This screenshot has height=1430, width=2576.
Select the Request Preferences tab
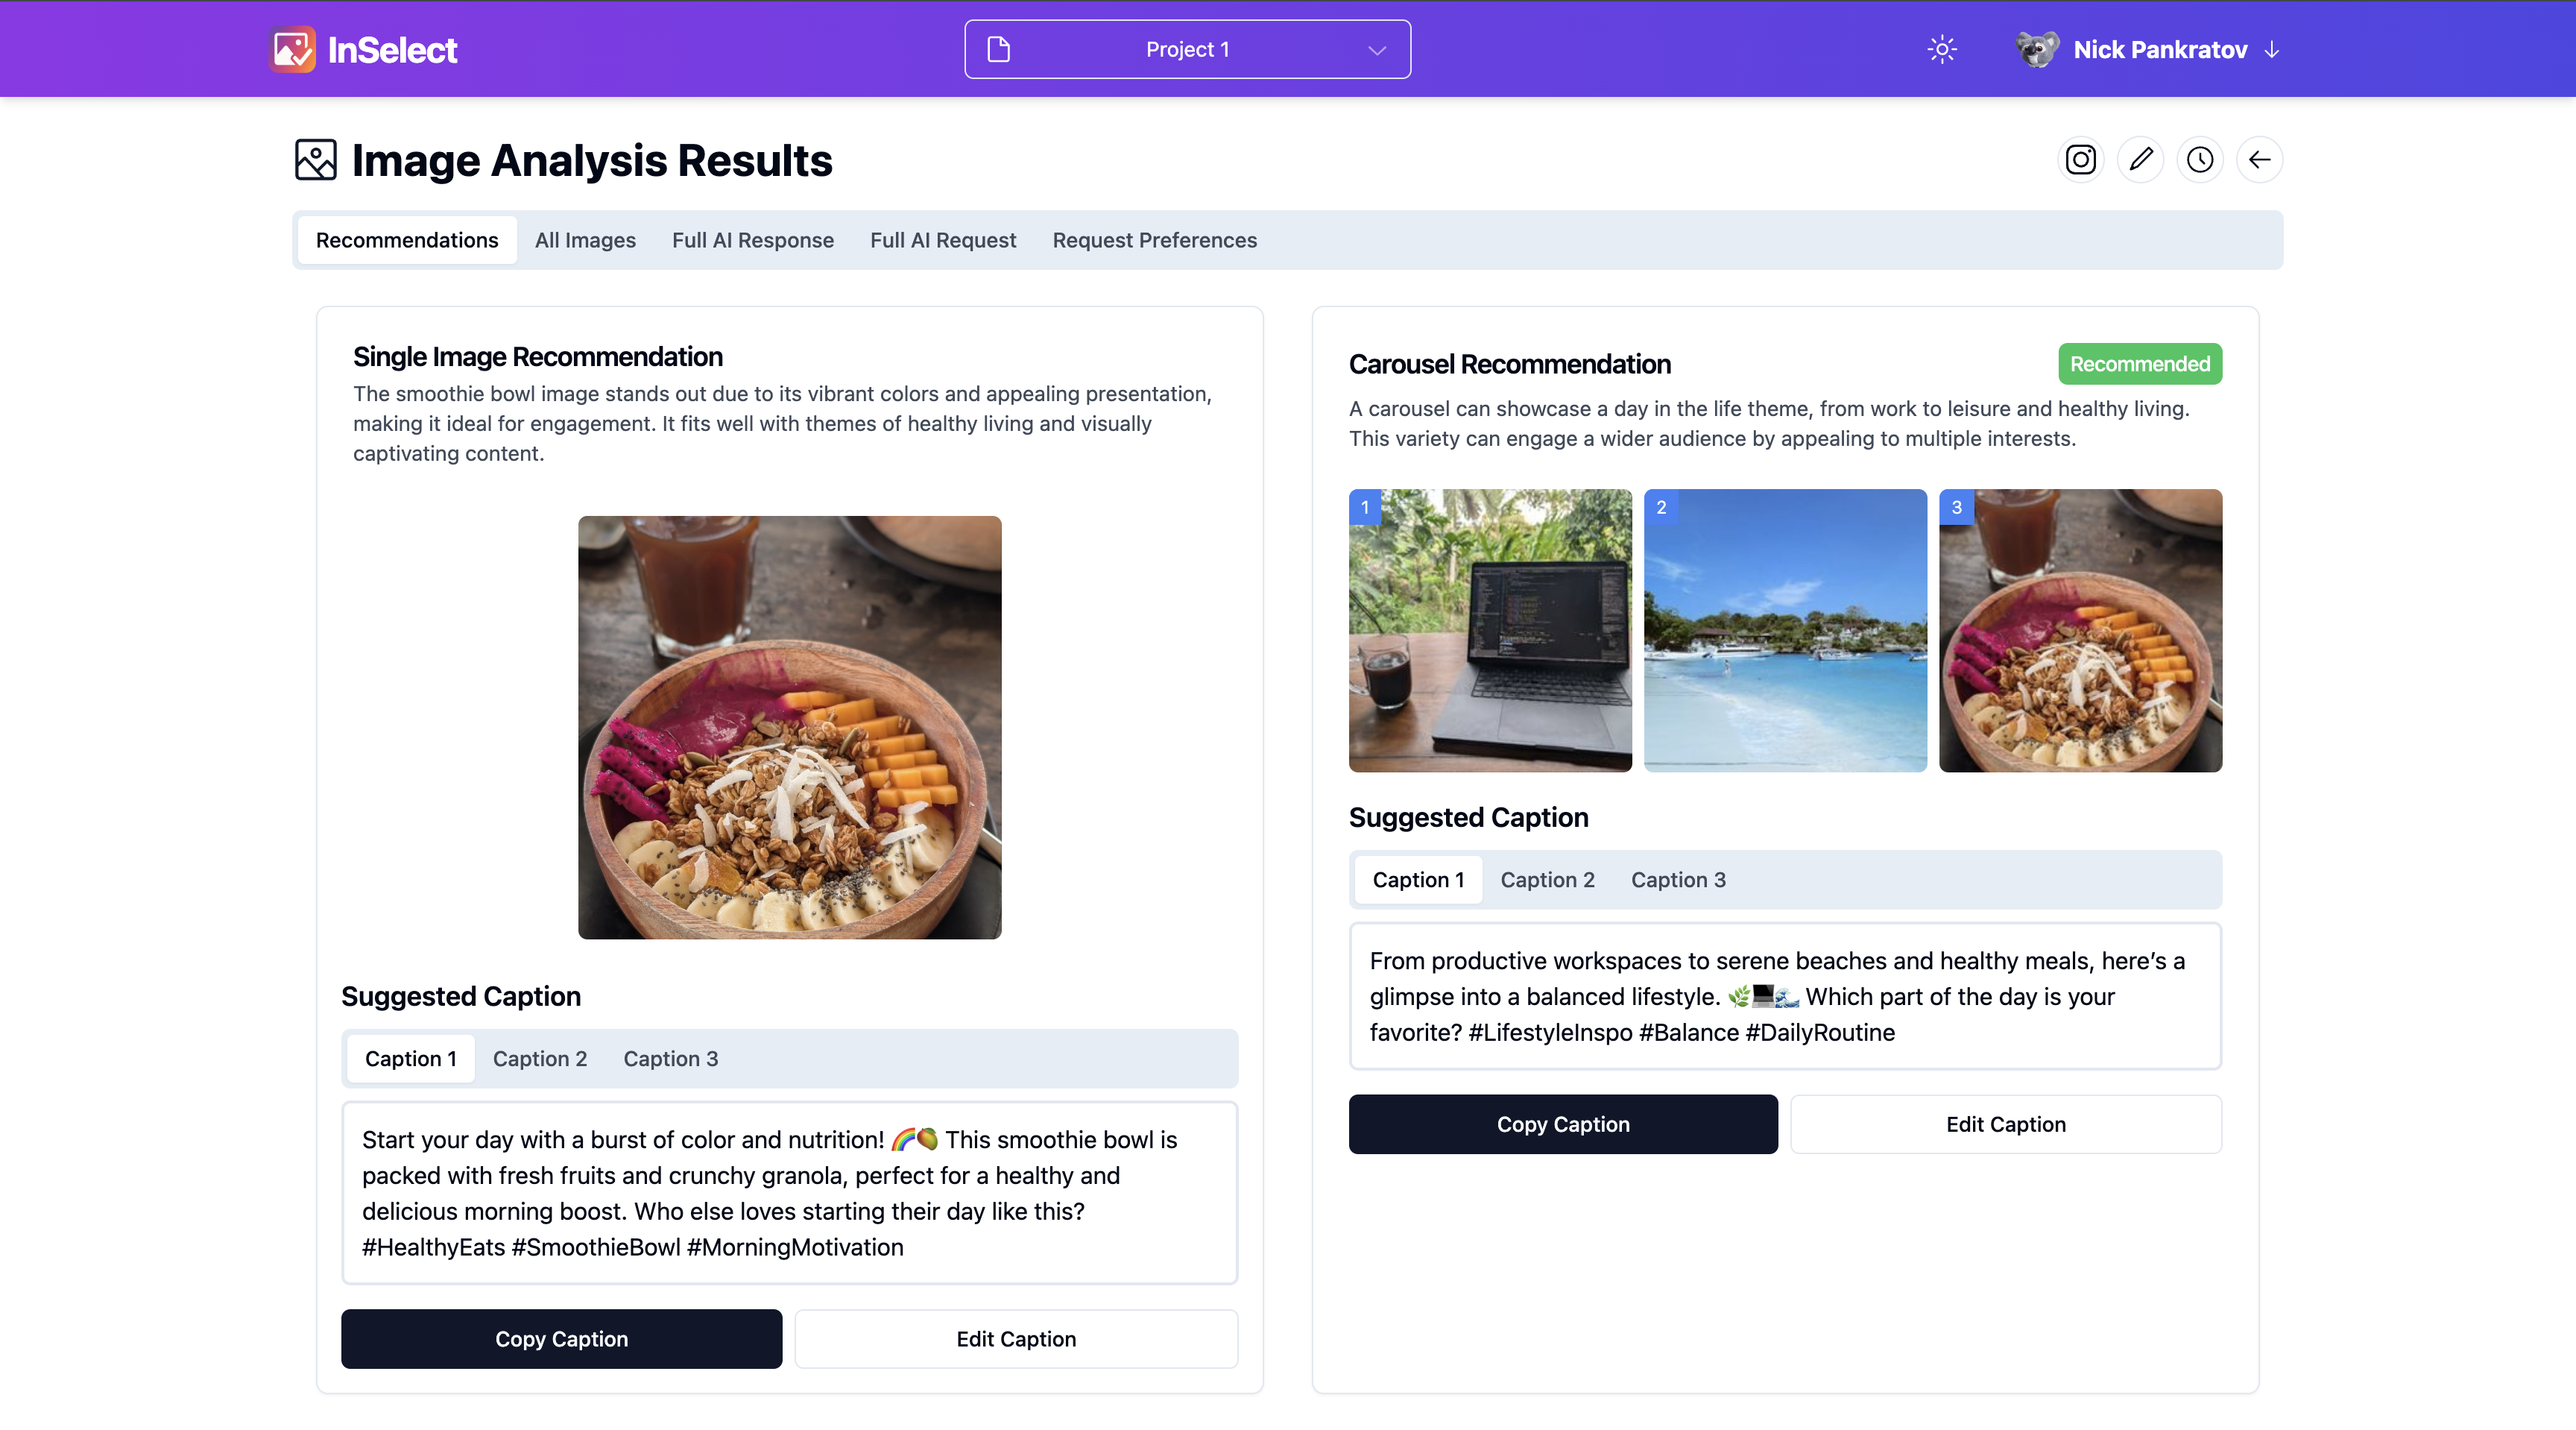pyautogui.click(x=1154, y=240)
